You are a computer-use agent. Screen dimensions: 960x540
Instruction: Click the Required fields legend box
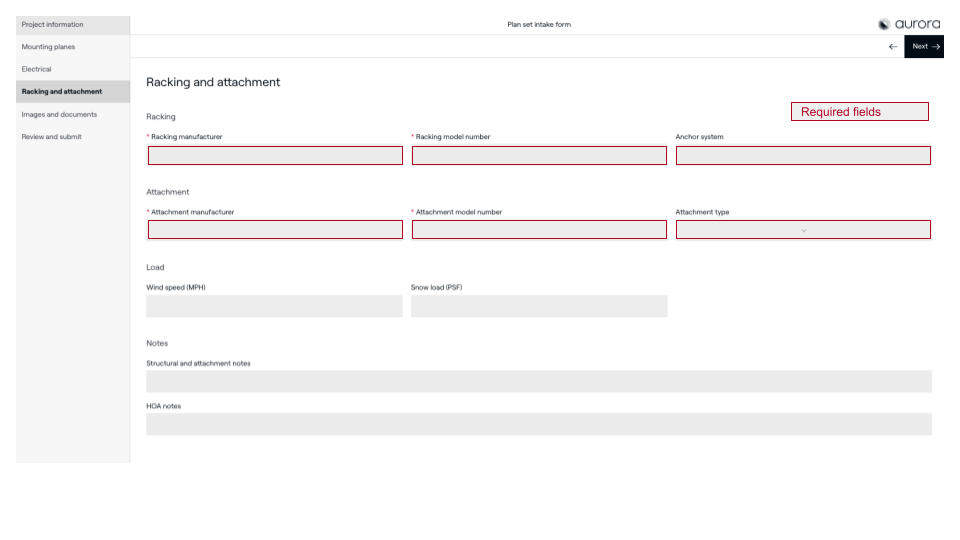pyautogui.click(x=860, y=112)
